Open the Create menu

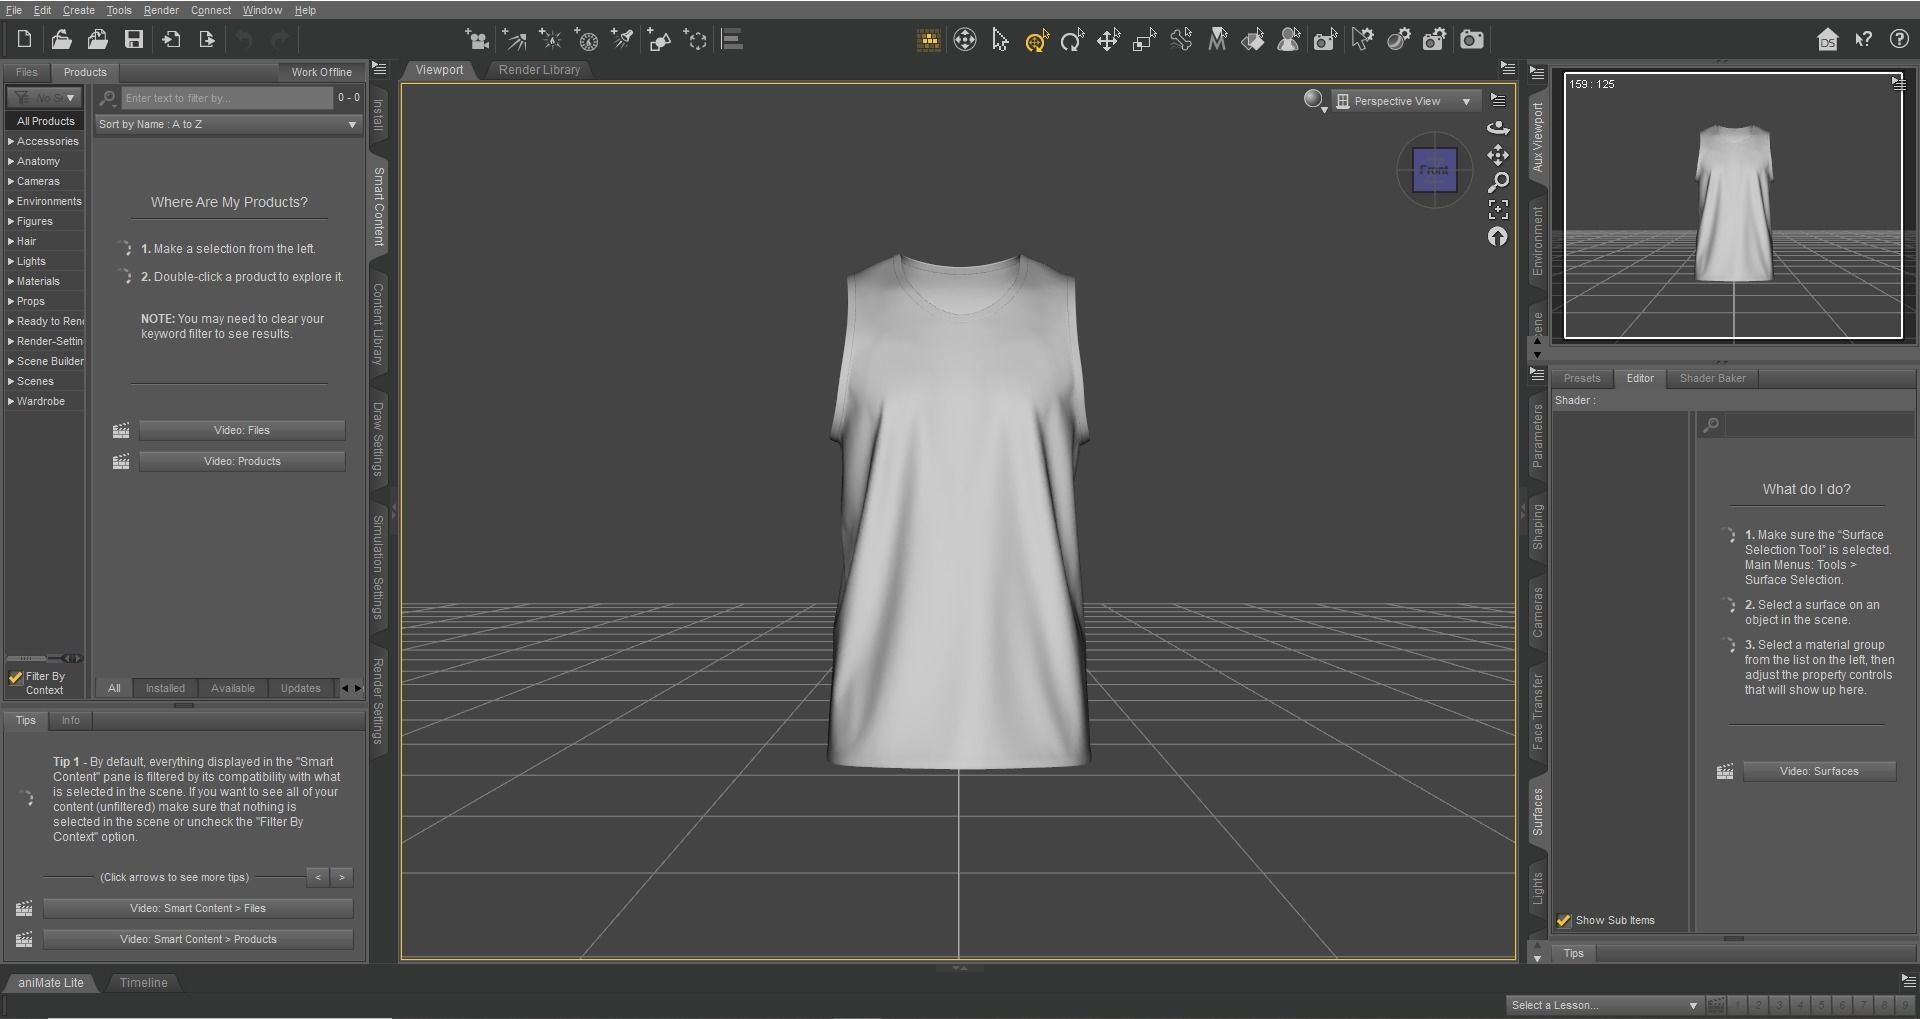[78, 10]
